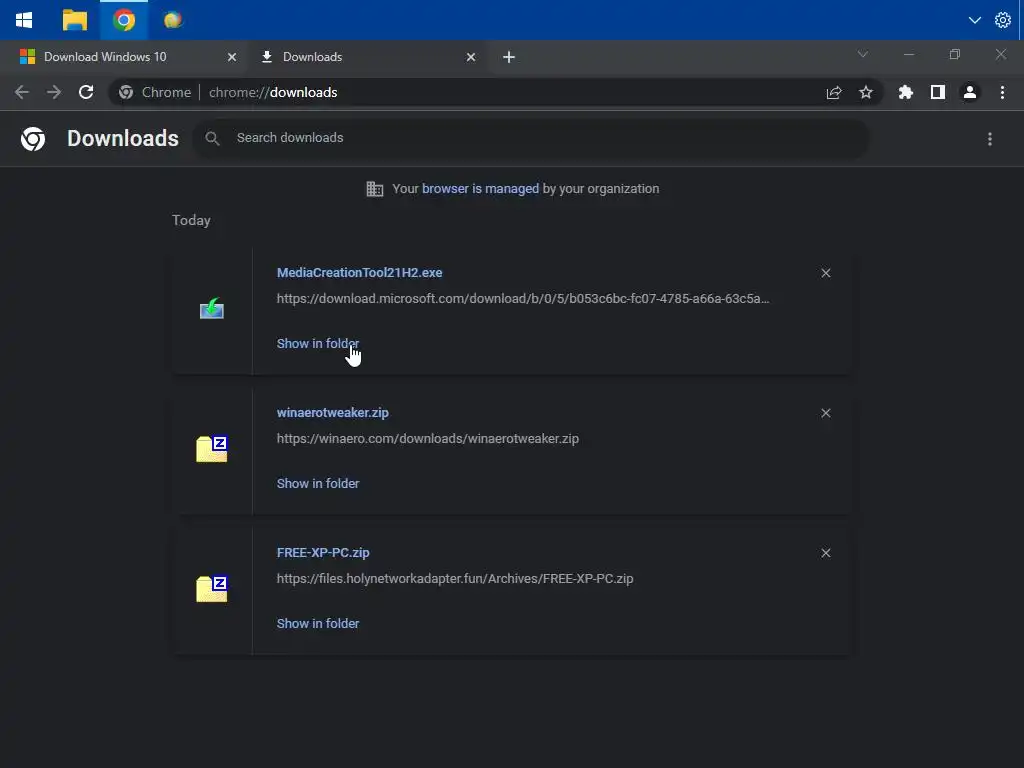This screenshot has height=768, width=1024.
Task: Remove FREE-XP-PC.zip from the list
Action: point(825,553)
